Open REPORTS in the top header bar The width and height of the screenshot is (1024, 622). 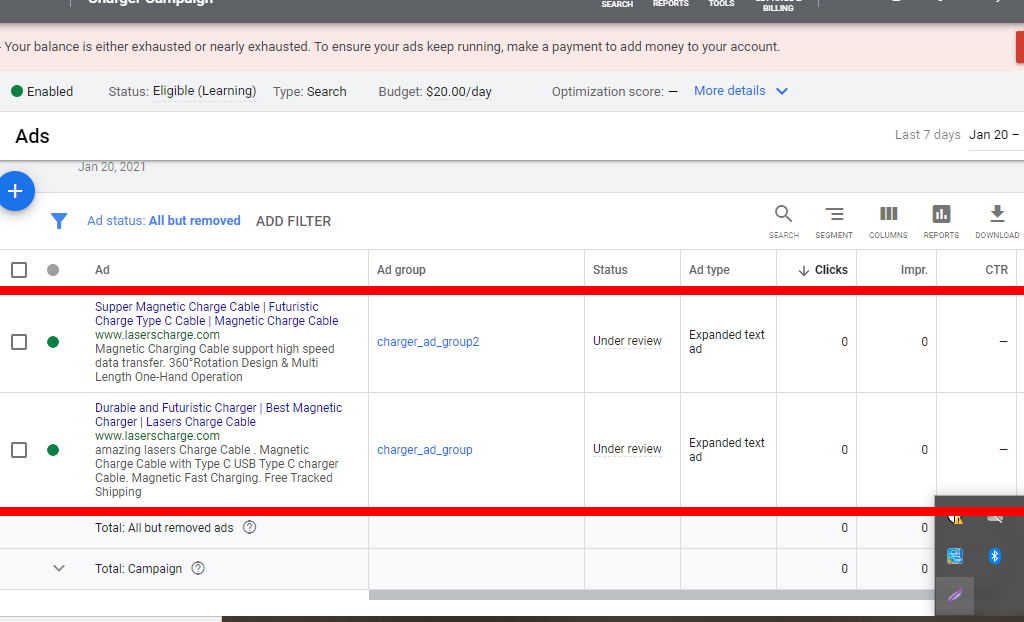tap(671, 4)
